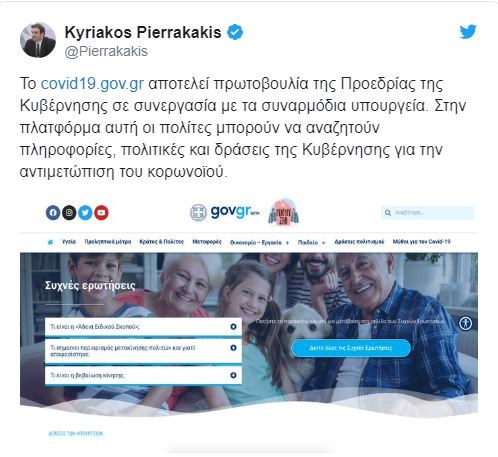Open the accessibility icon on banner
The image size is (498, 457).
465,323
